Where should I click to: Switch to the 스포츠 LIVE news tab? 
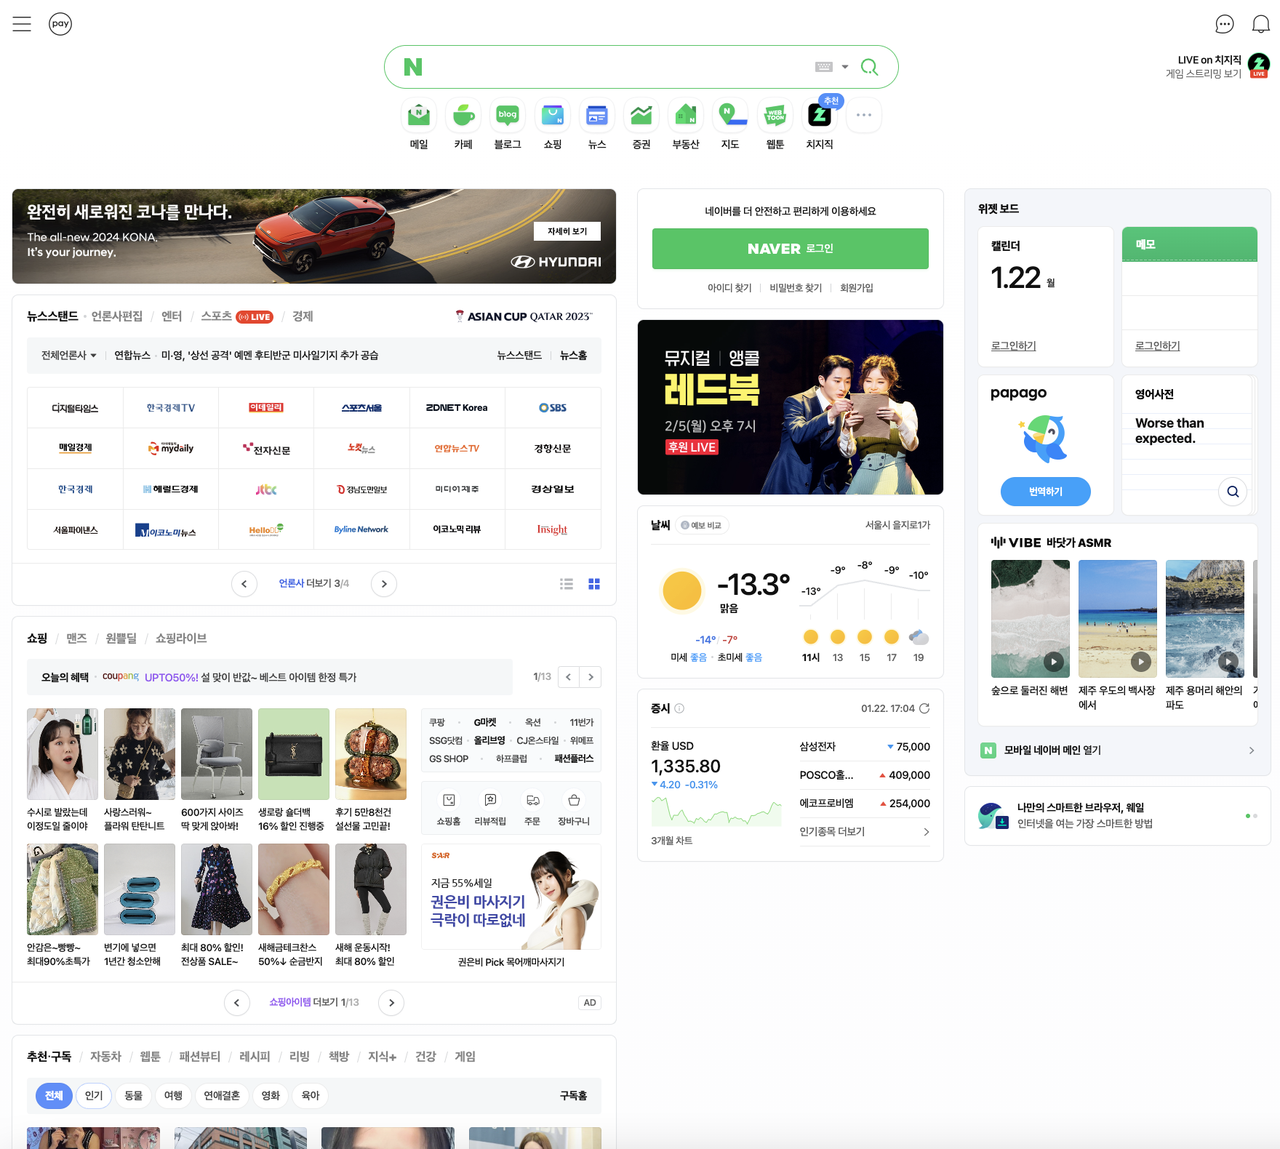coord(237,316)
